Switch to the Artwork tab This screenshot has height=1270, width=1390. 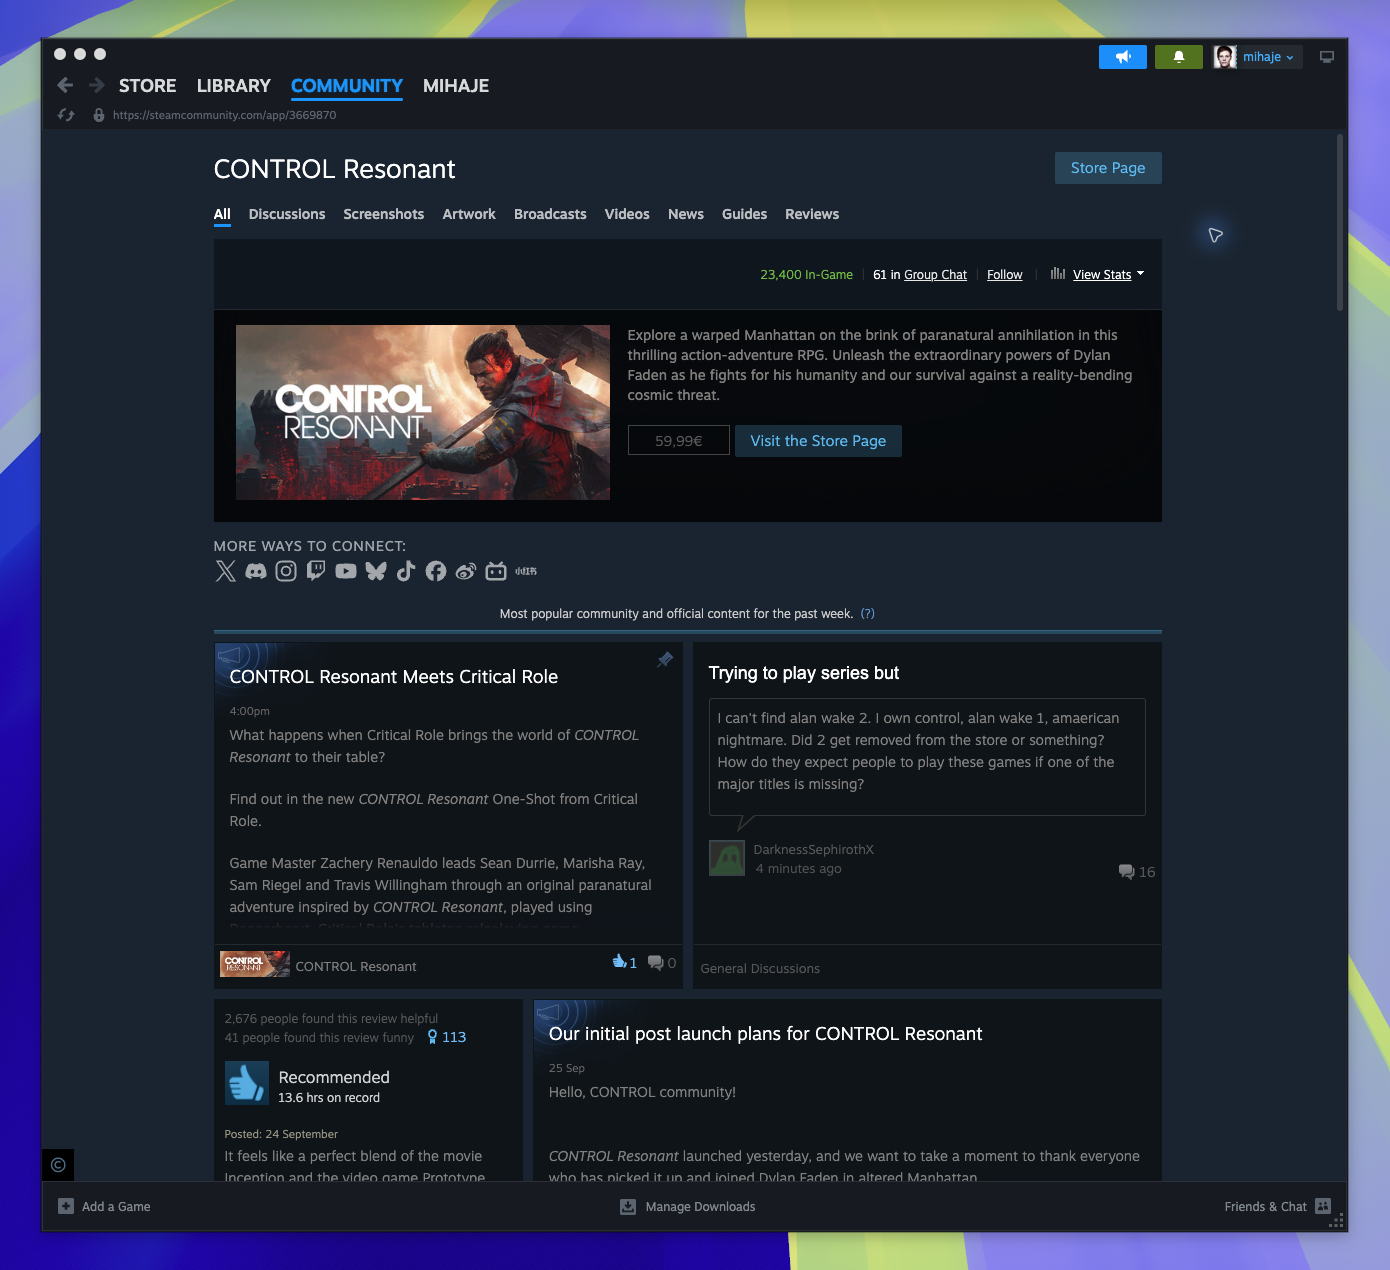pyautogui.click(x=469, y=214)
